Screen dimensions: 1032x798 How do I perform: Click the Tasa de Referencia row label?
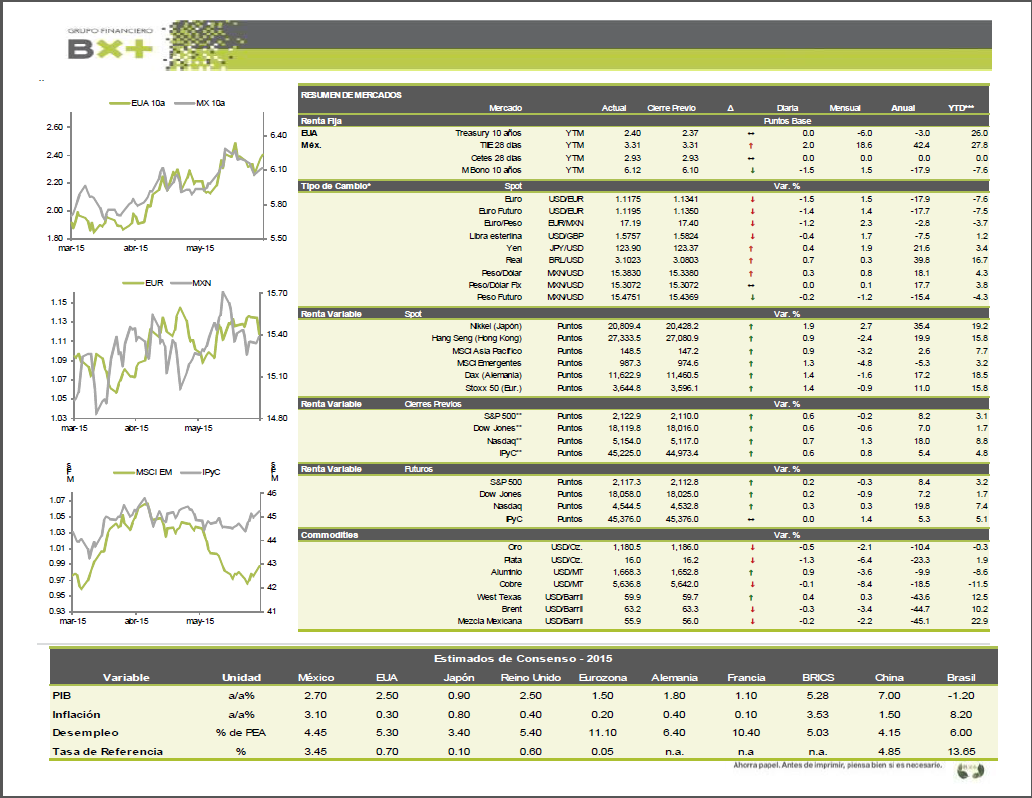click(x=107, y=752)
